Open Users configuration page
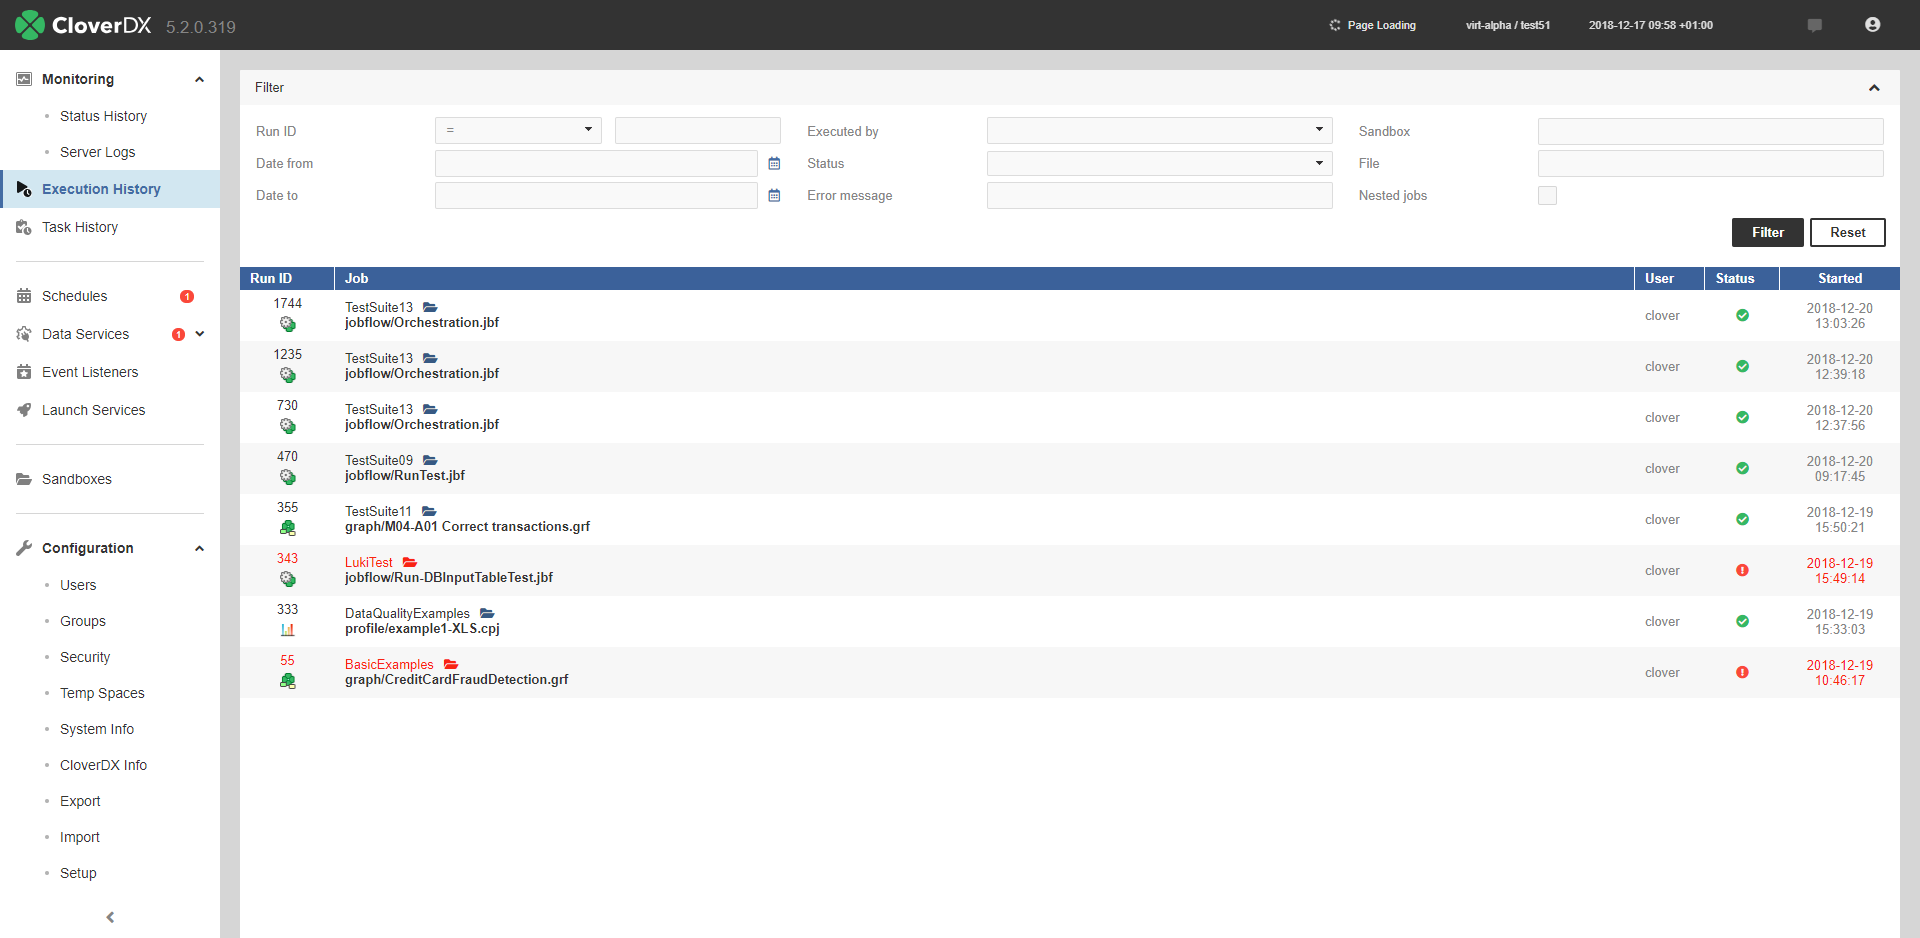The image size is (1920, 938). pyautogui.click(x=78, y=585)
